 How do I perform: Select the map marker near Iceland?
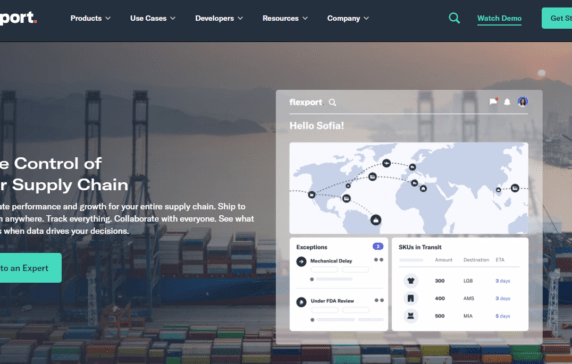[387, 163]
